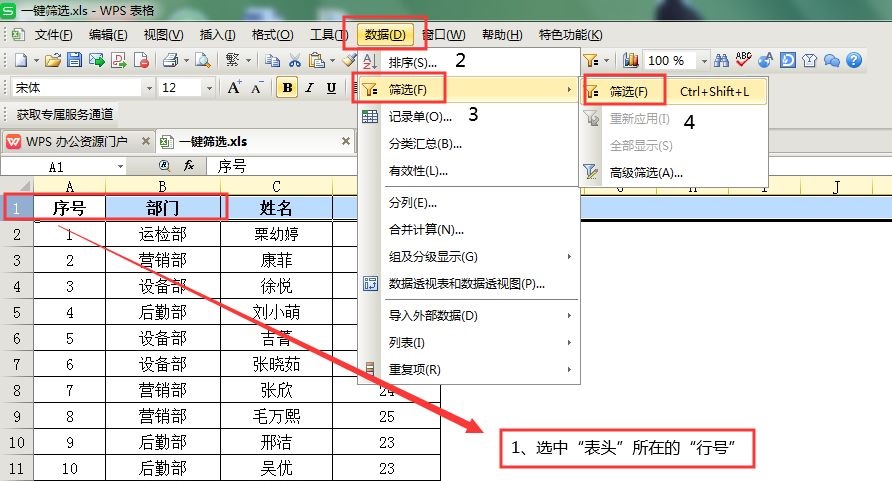Open the font name 宋体 dropdown

149,88
